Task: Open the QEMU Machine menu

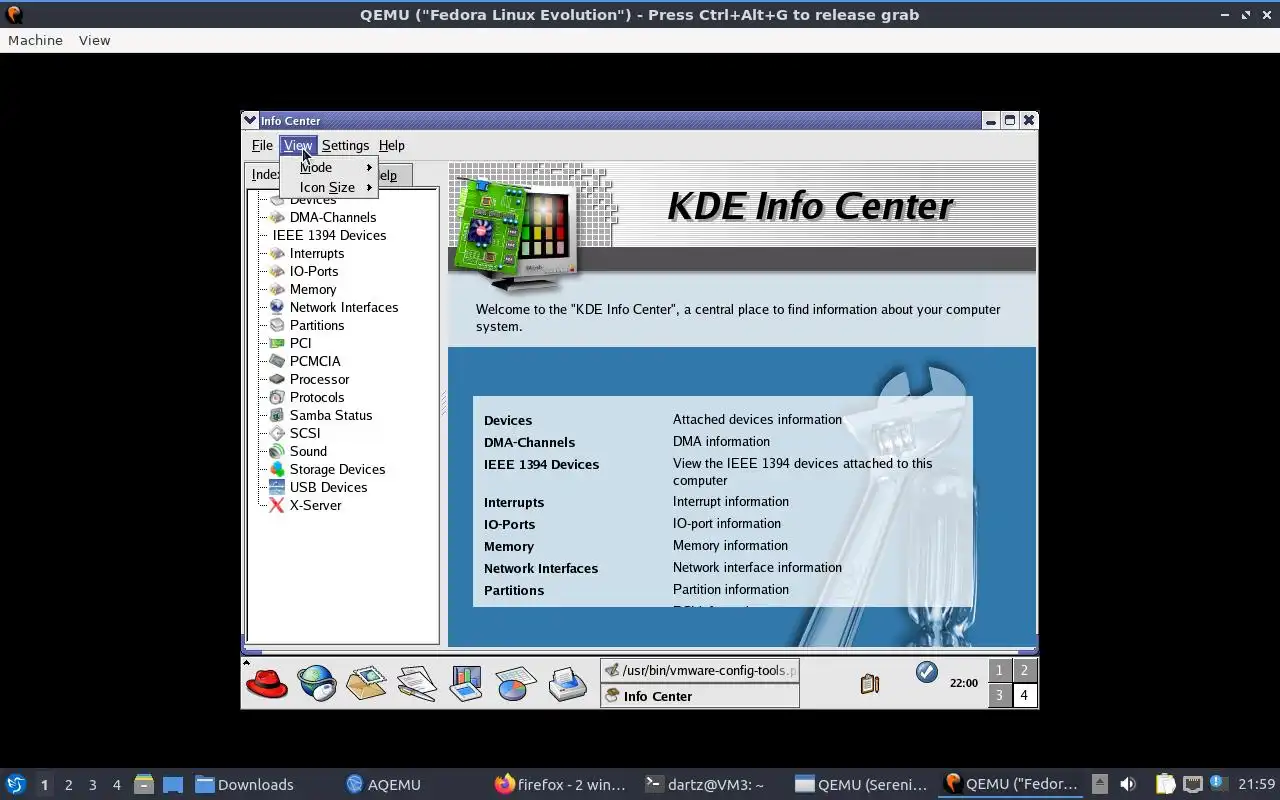Action: click(x=35, y=40)
